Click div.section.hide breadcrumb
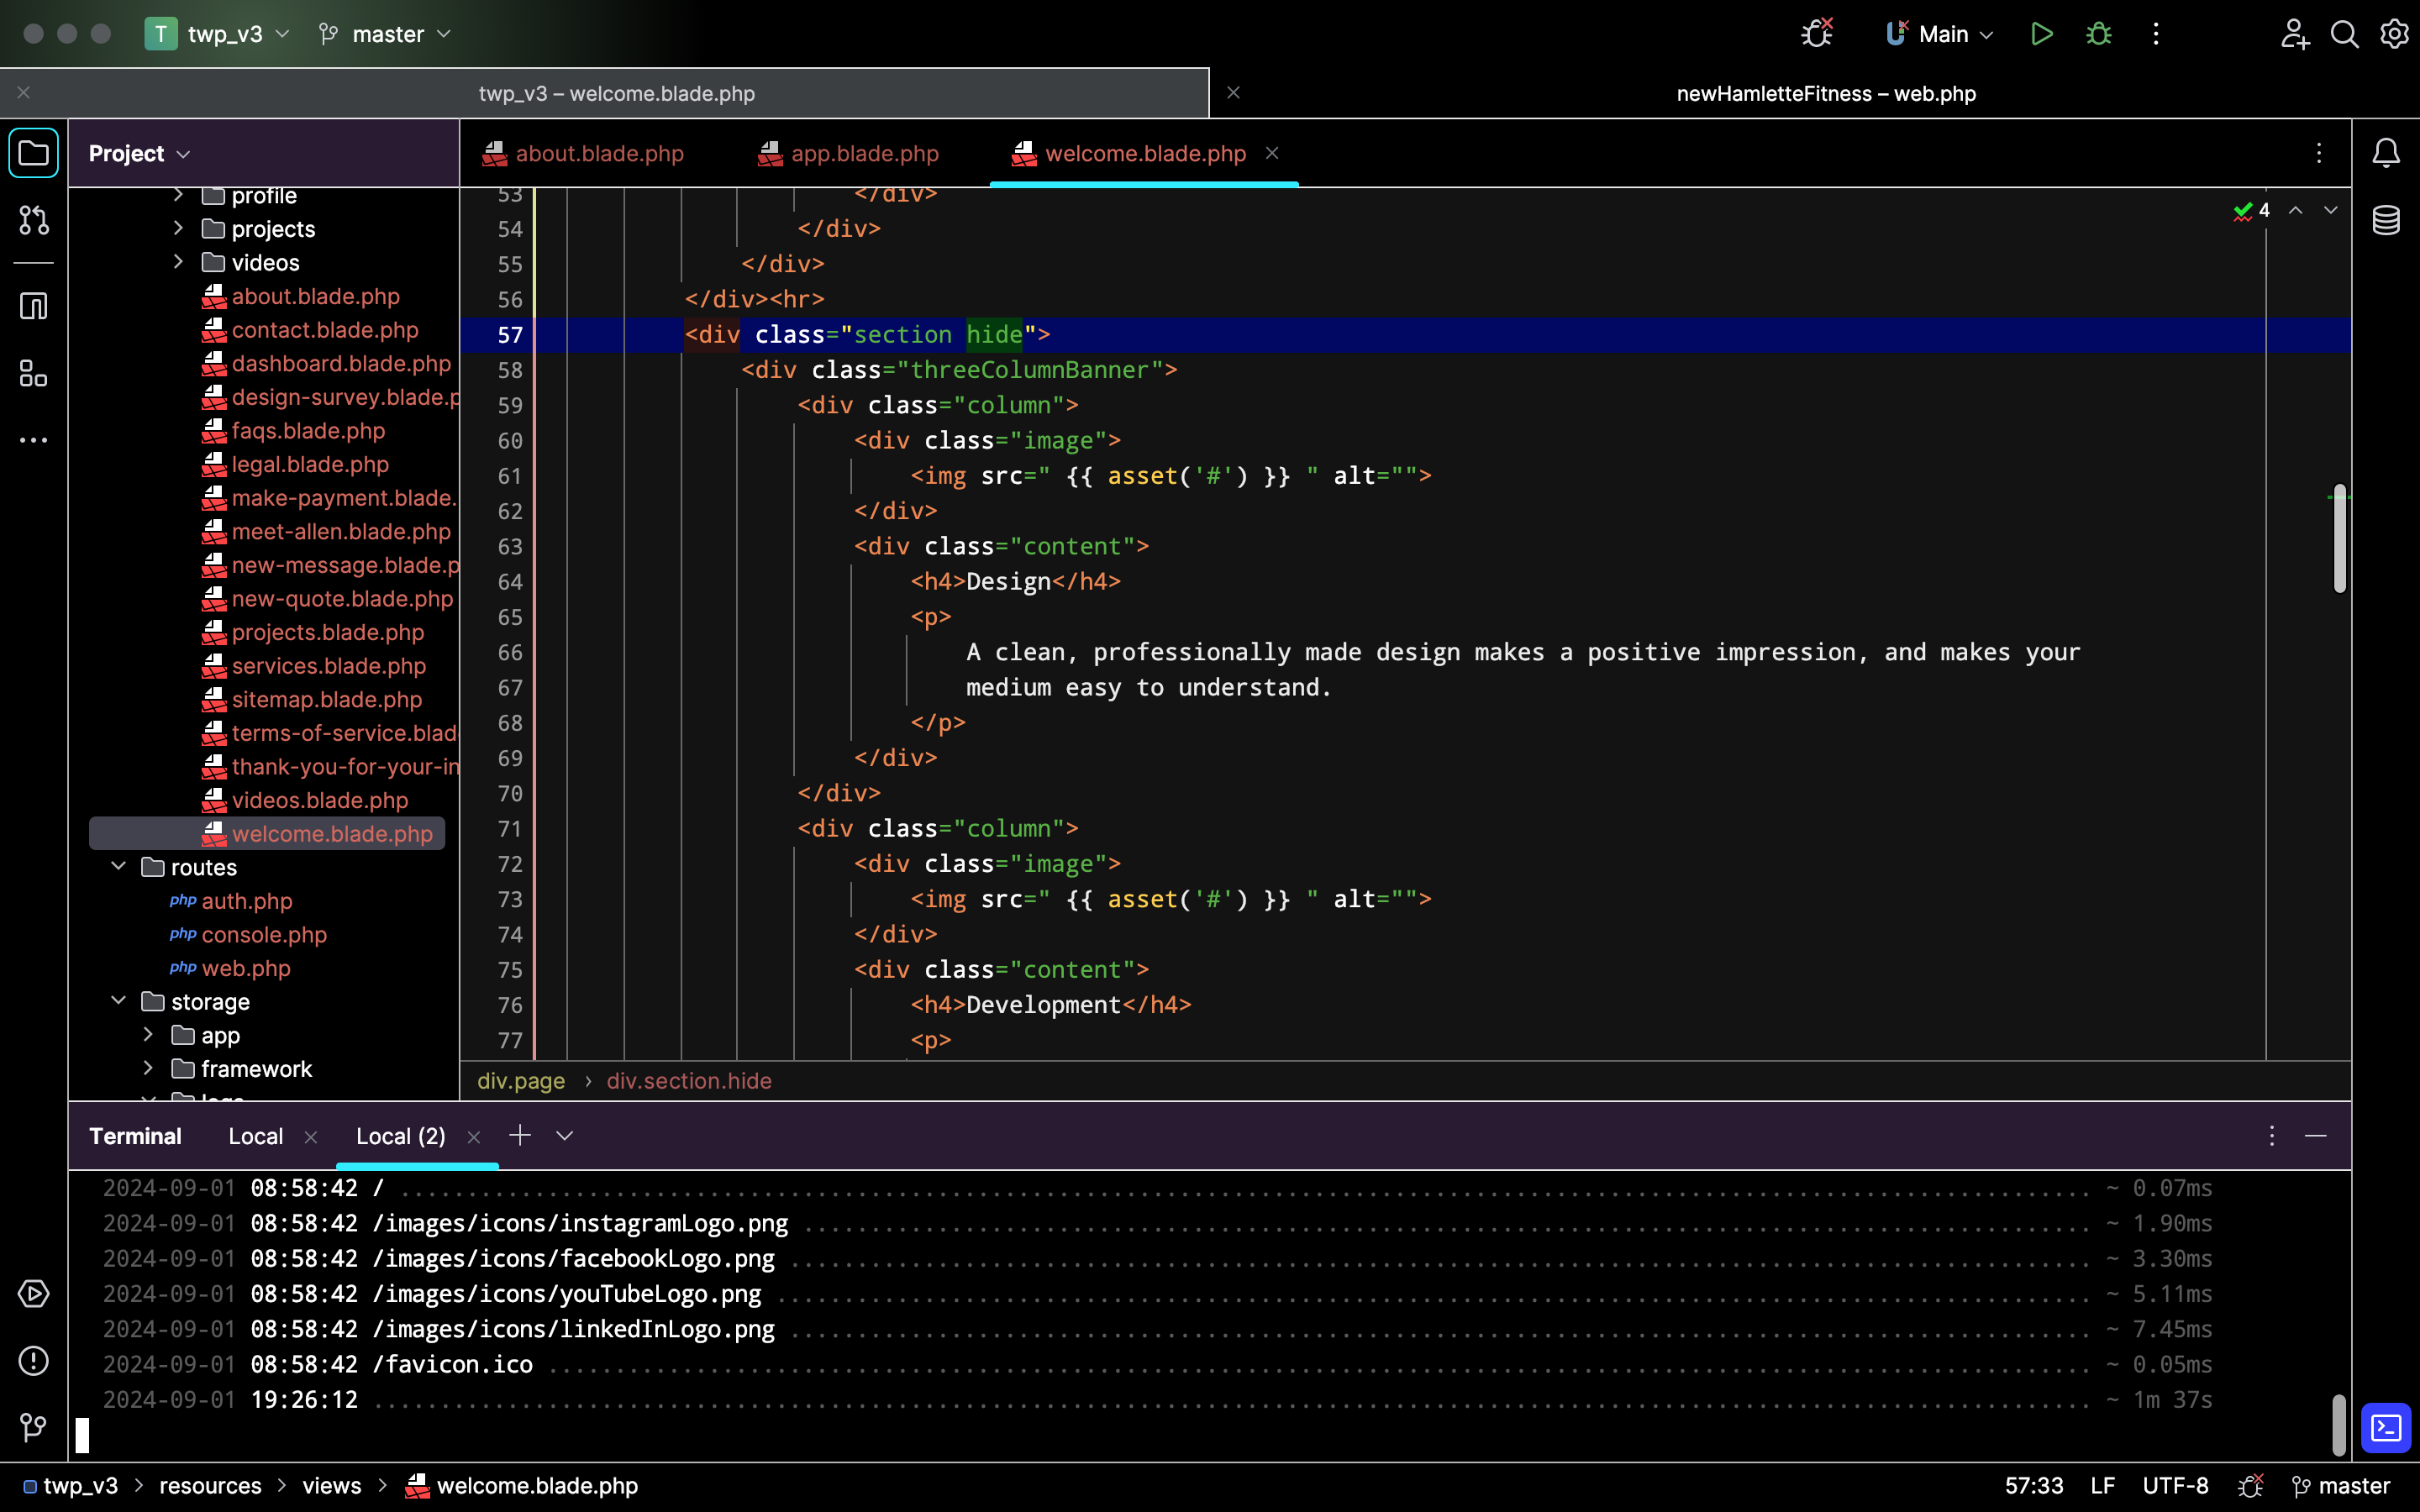This screenshot has width=2420, height=1512. click(x=689, y=1081)
